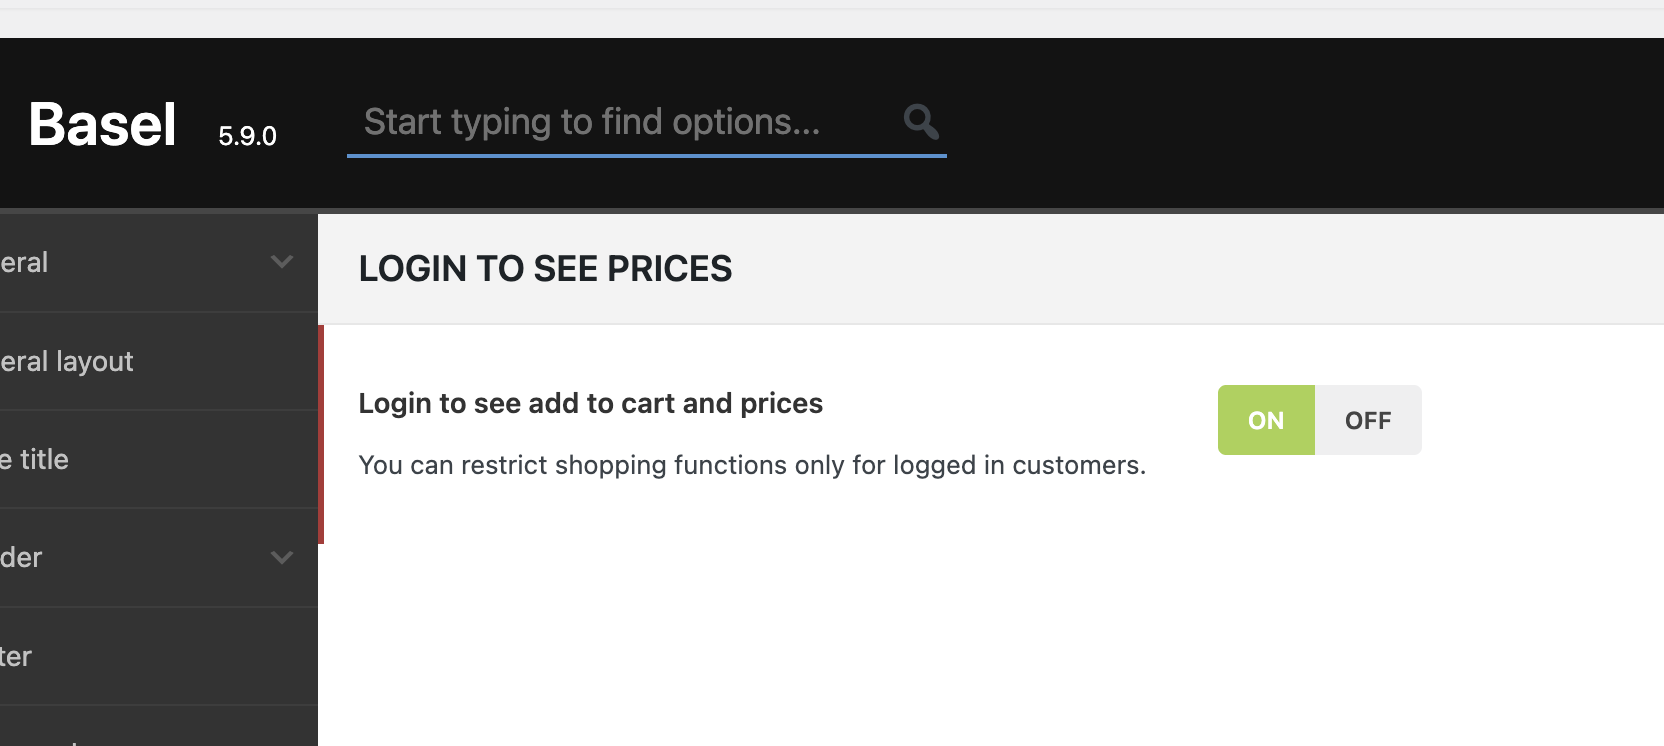This screenshot has height=746, width=1664.
Task: Click the 'Login to see add to cart and prices' label
Action: 590,403
